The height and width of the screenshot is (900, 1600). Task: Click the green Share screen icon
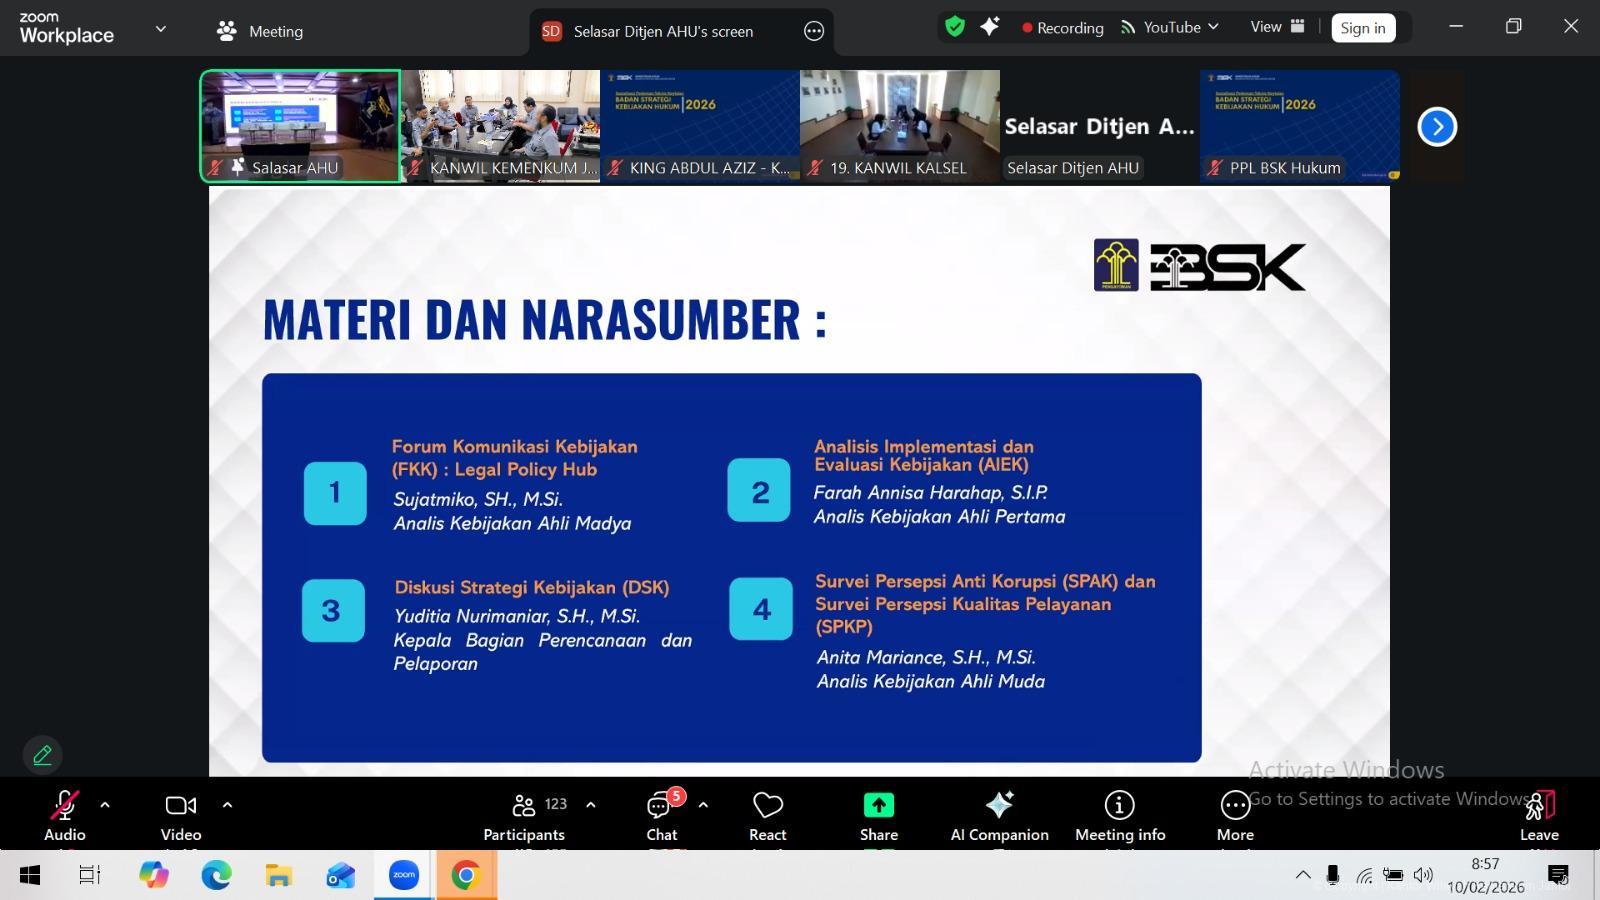click(878, 806)
